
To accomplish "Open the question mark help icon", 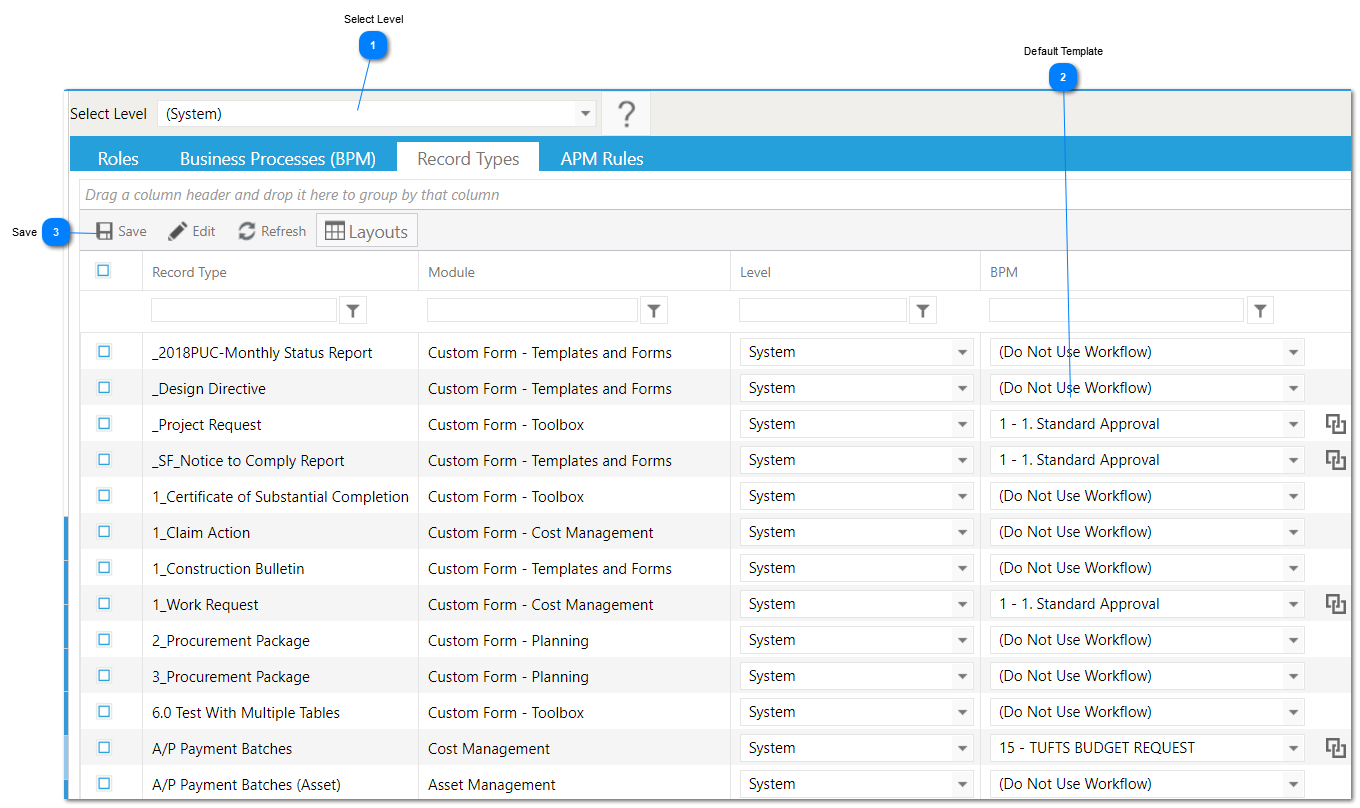I will click(x=626, y=114).
